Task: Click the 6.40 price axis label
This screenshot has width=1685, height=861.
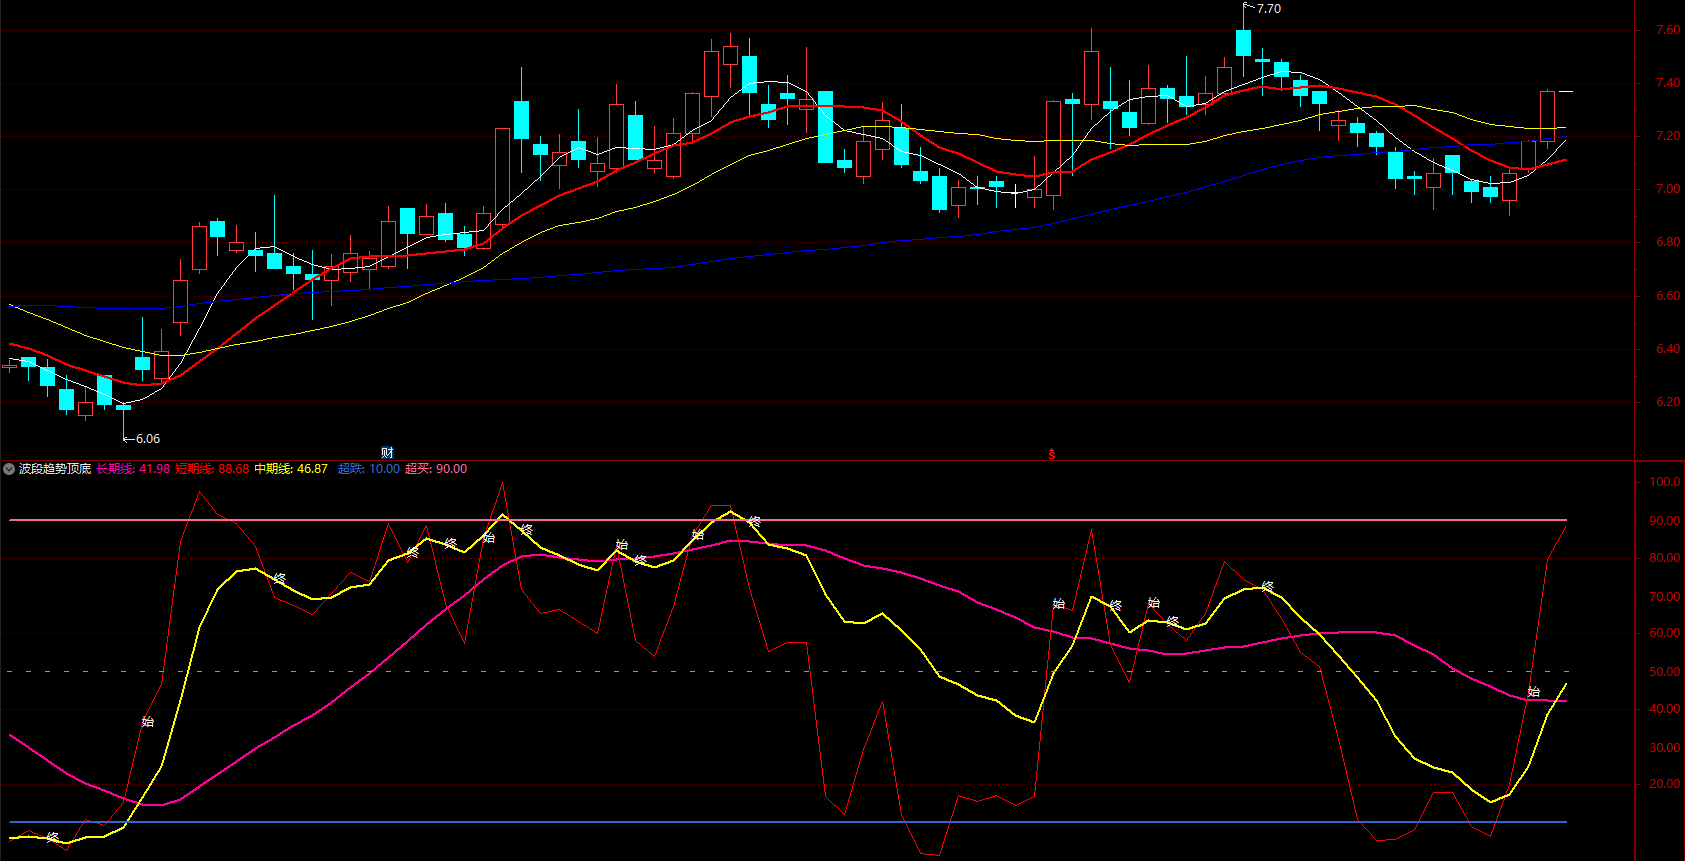Action: point(1667,349)
